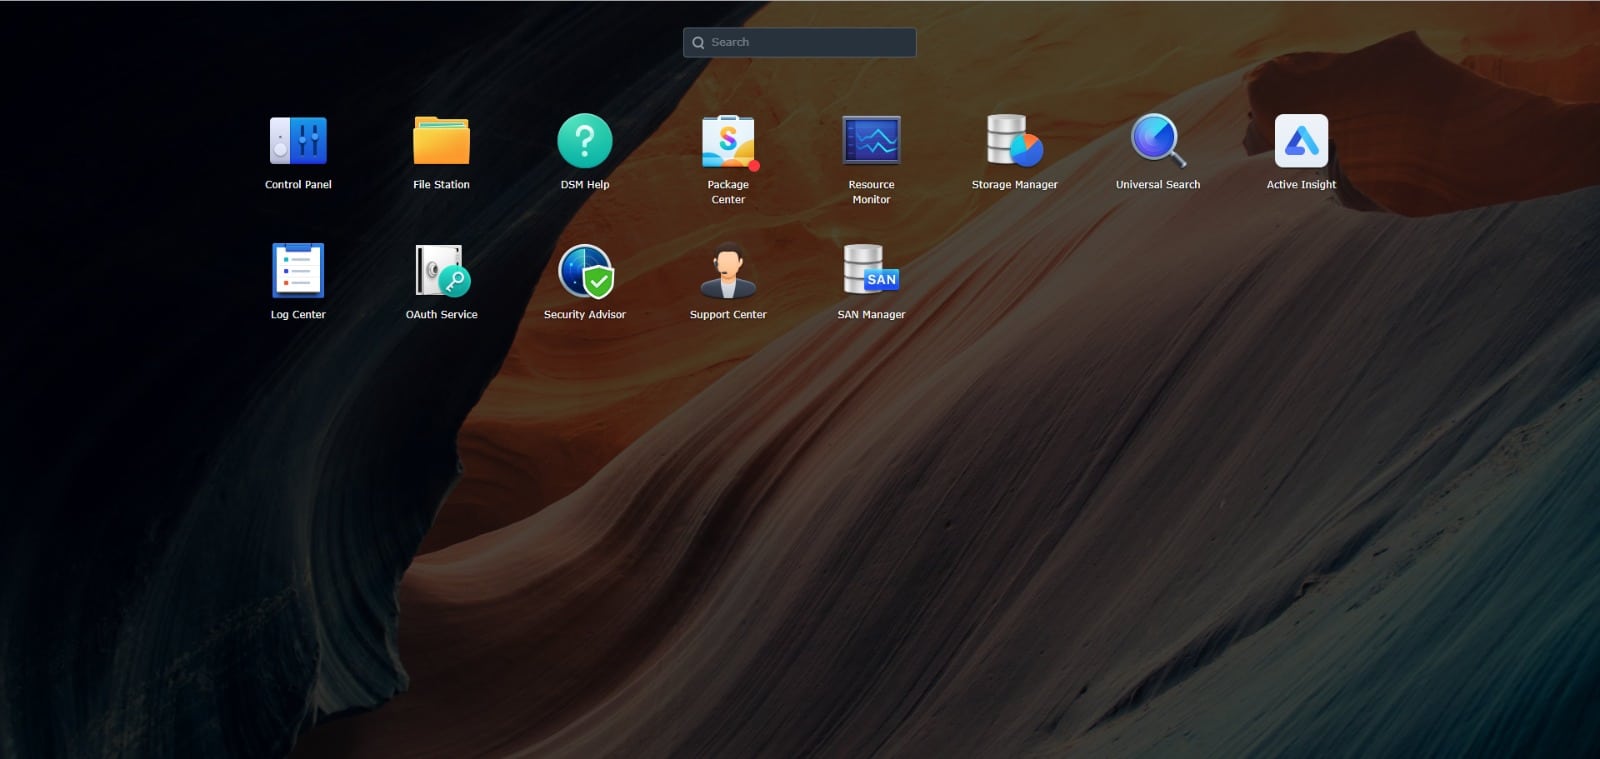Click the Search input field
The width and height of the screenshot is (1600, 759).
coord(810,42)
